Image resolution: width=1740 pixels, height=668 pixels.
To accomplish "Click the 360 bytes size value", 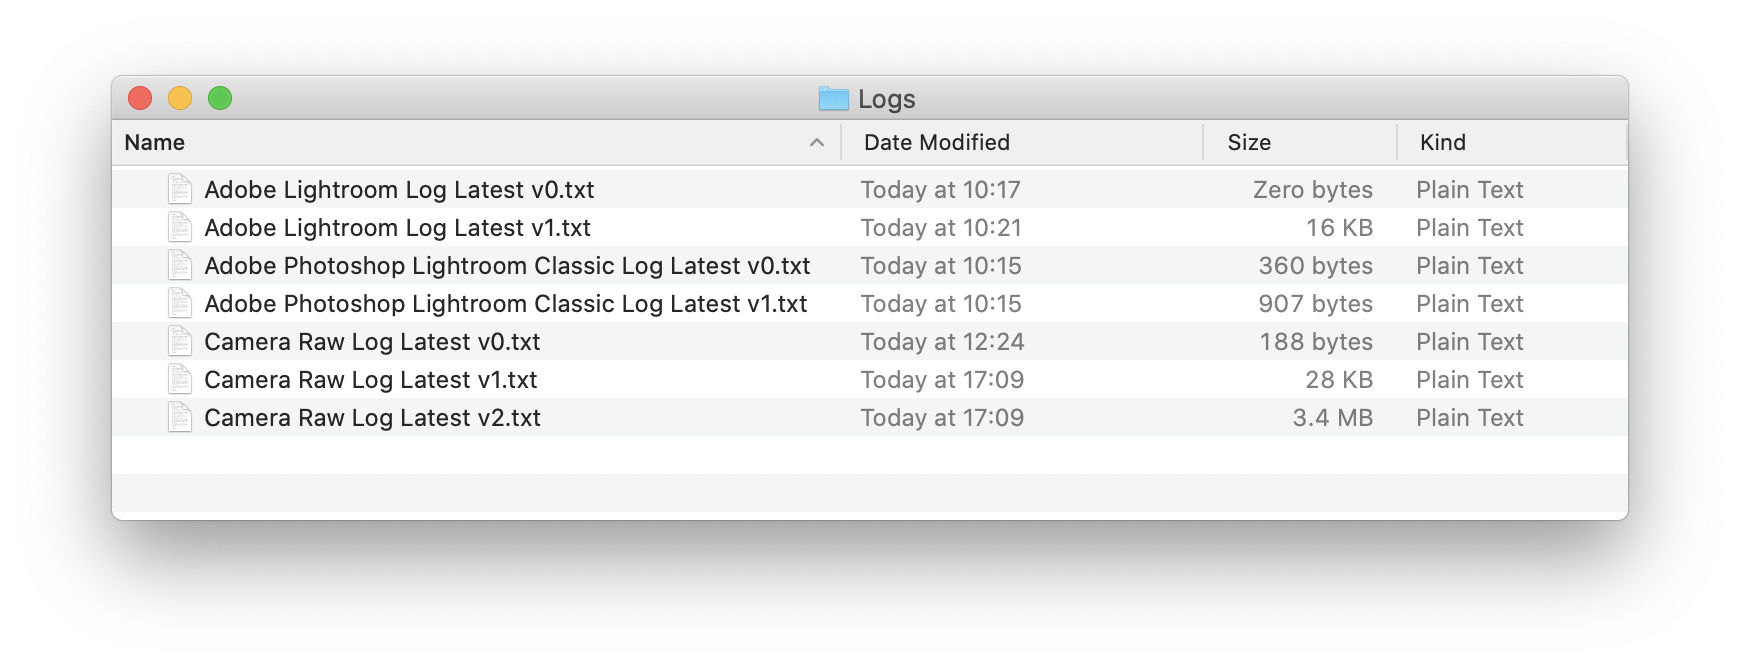I will 1316,266.
